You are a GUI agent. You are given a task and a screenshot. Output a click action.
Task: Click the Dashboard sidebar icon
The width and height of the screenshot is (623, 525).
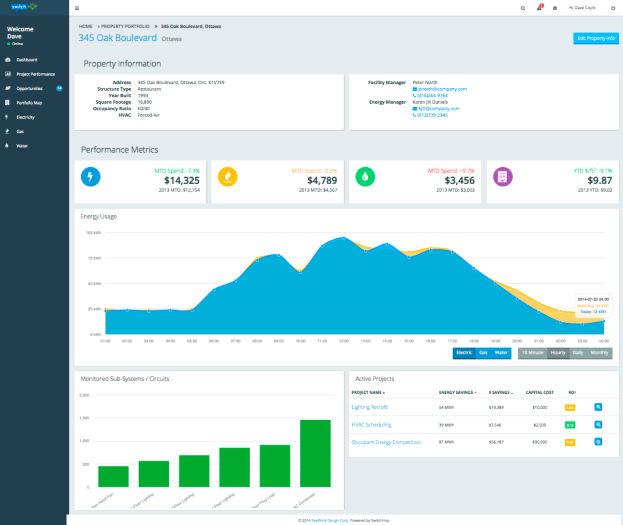[8, 60]
